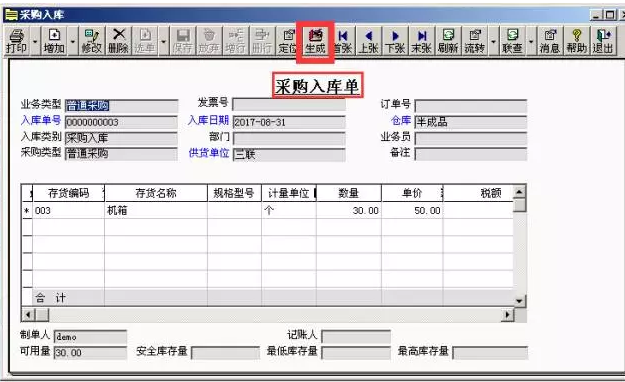Click the 删除 (Delete) toolbar icon
The image size is (625, 382).
(x=118, y=41)
